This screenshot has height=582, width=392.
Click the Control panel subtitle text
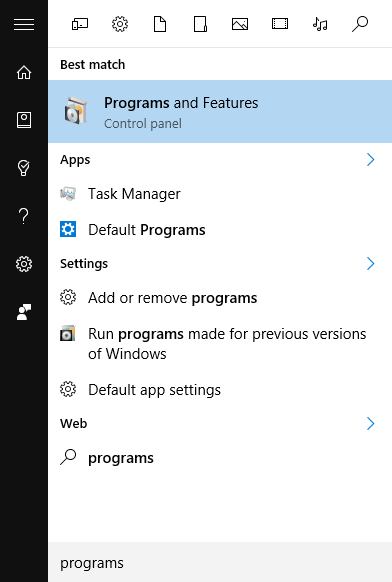pos(143,124)
